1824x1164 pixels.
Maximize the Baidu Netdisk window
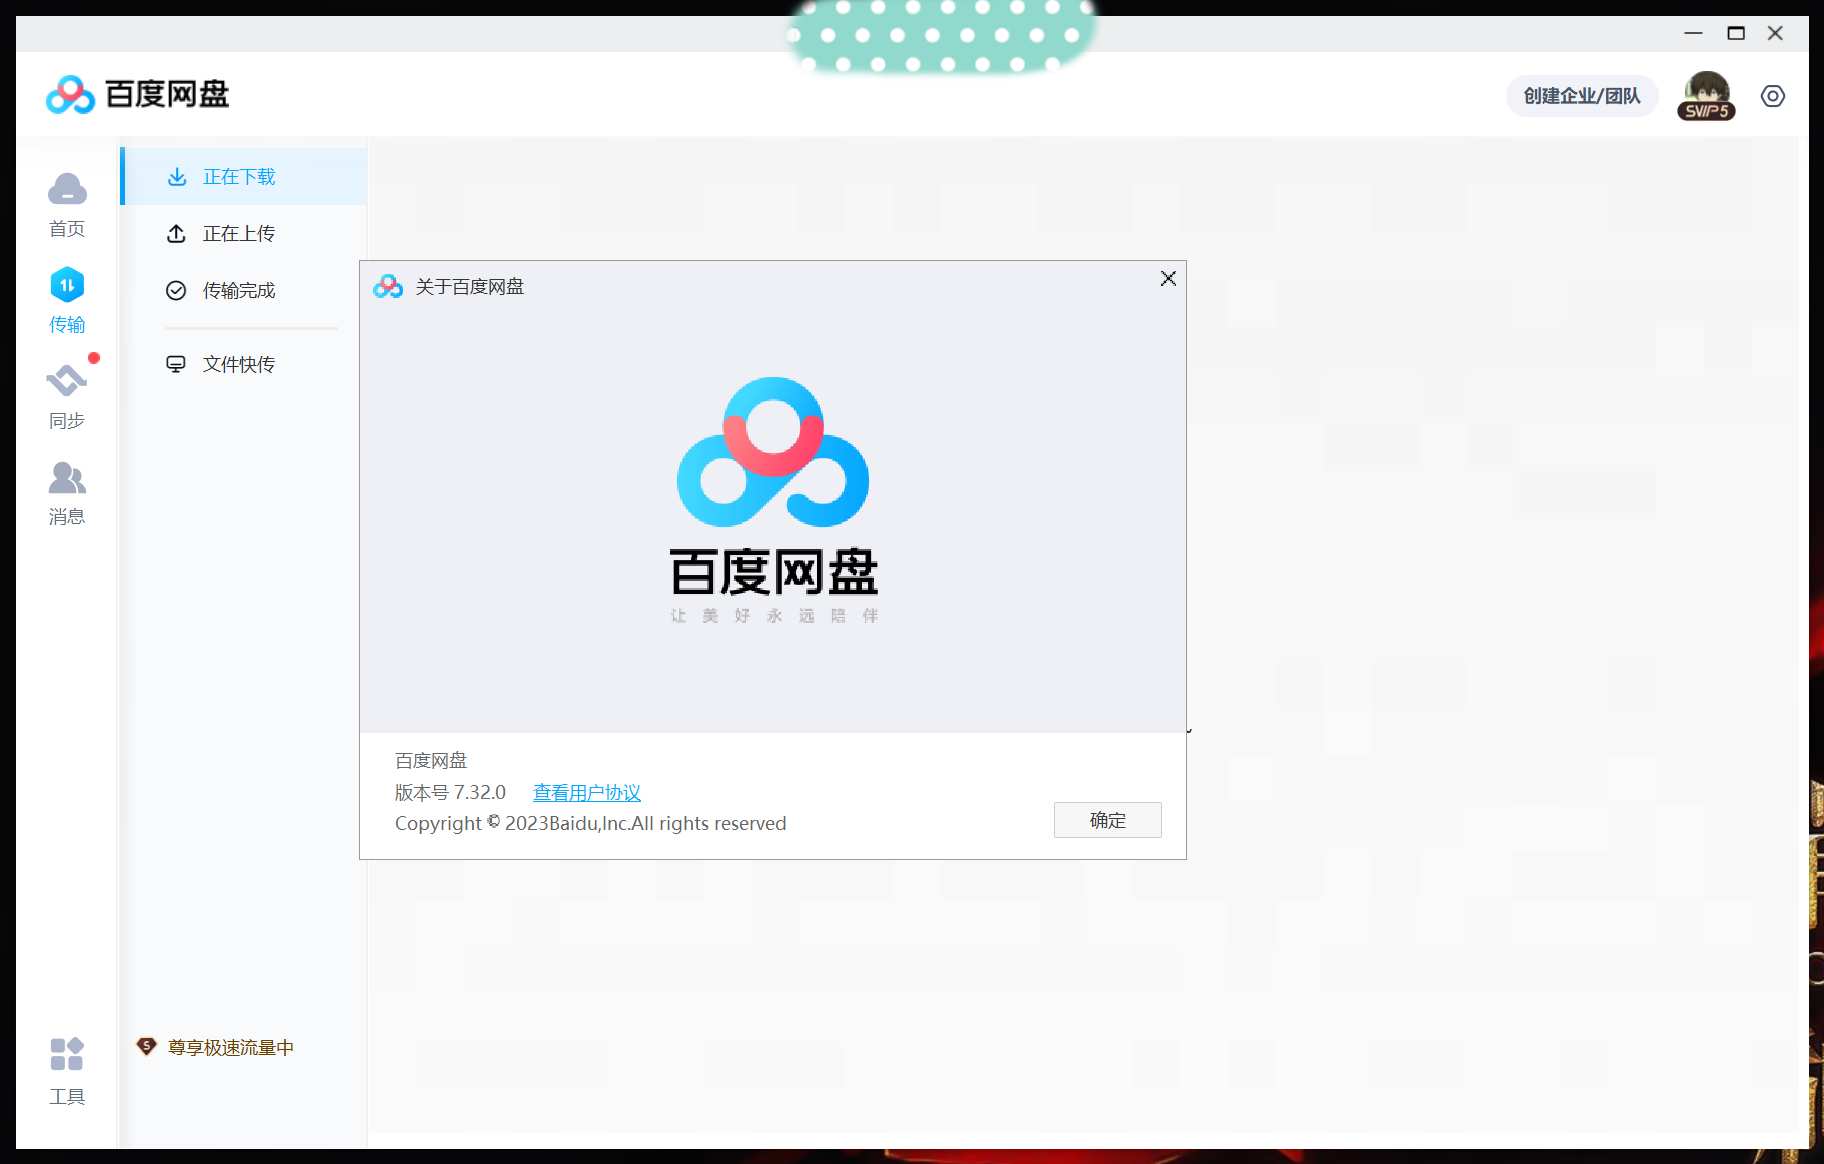1736,33
